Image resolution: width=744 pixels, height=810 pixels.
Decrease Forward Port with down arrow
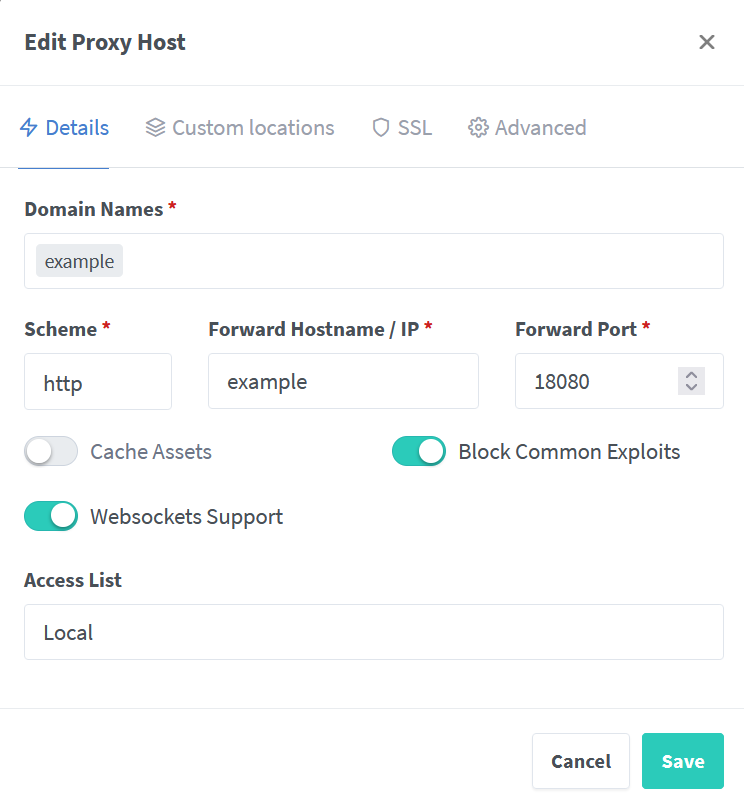click(691, 388)
